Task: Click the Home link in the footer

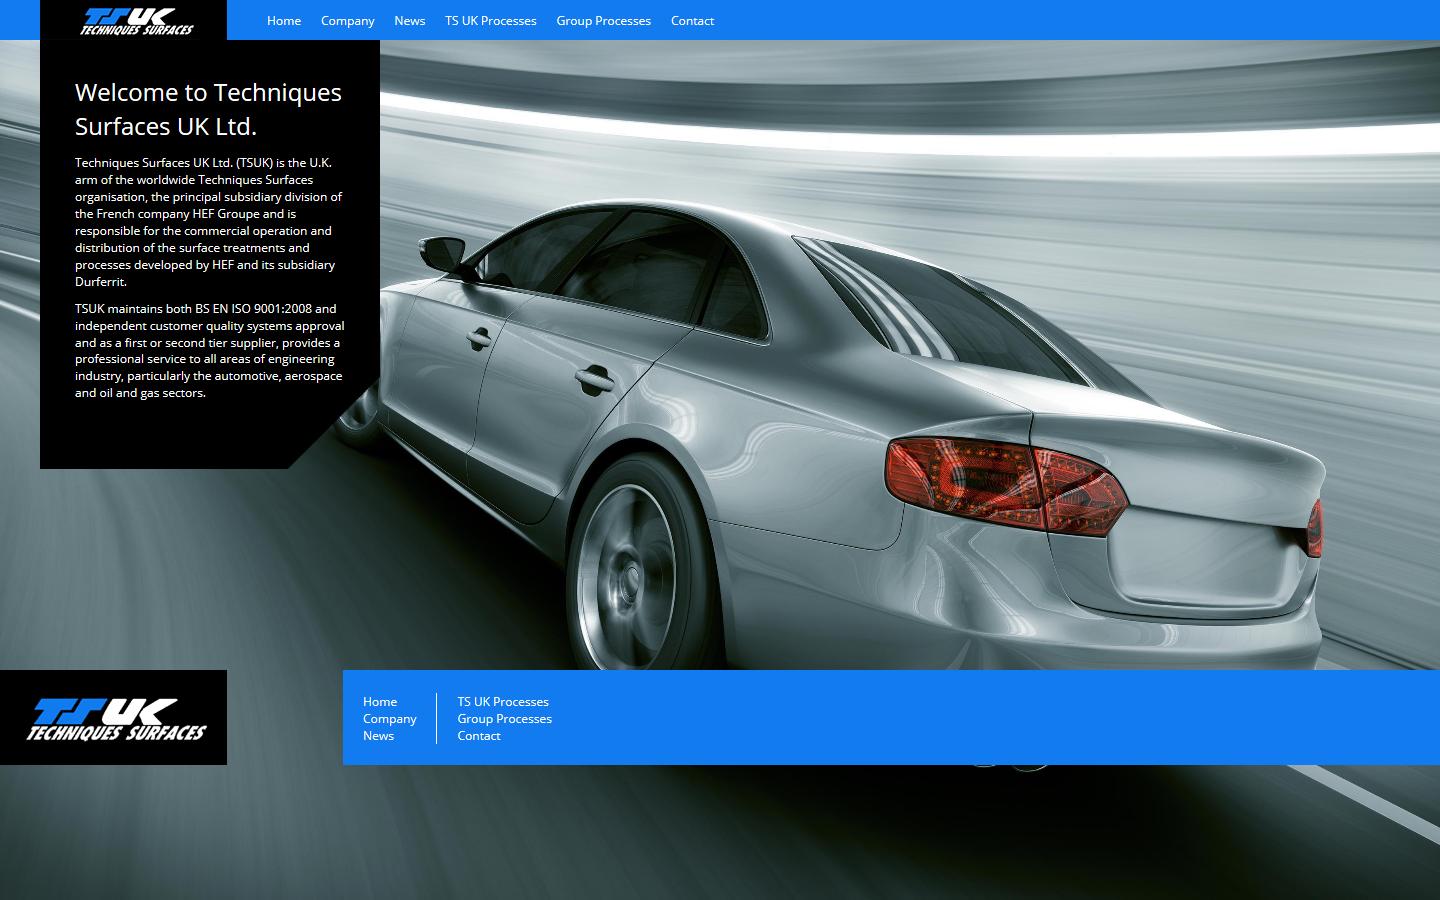Action: coord(380,701)
